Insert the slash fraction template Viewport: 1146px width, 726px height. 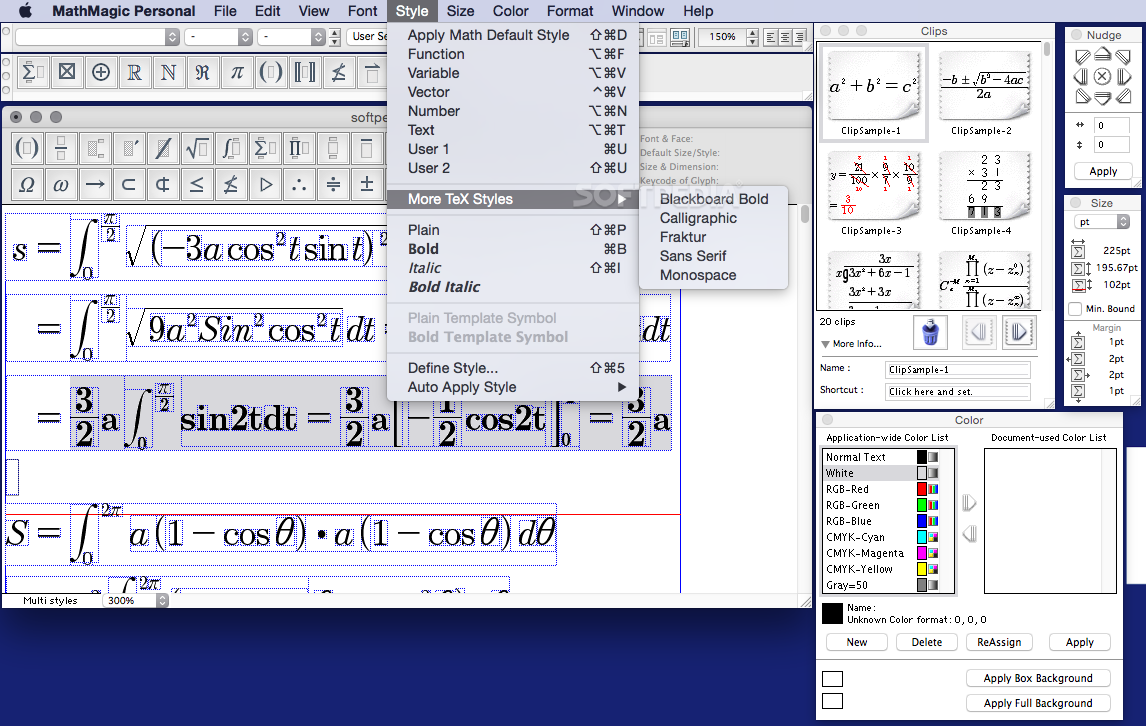point(163,148)
